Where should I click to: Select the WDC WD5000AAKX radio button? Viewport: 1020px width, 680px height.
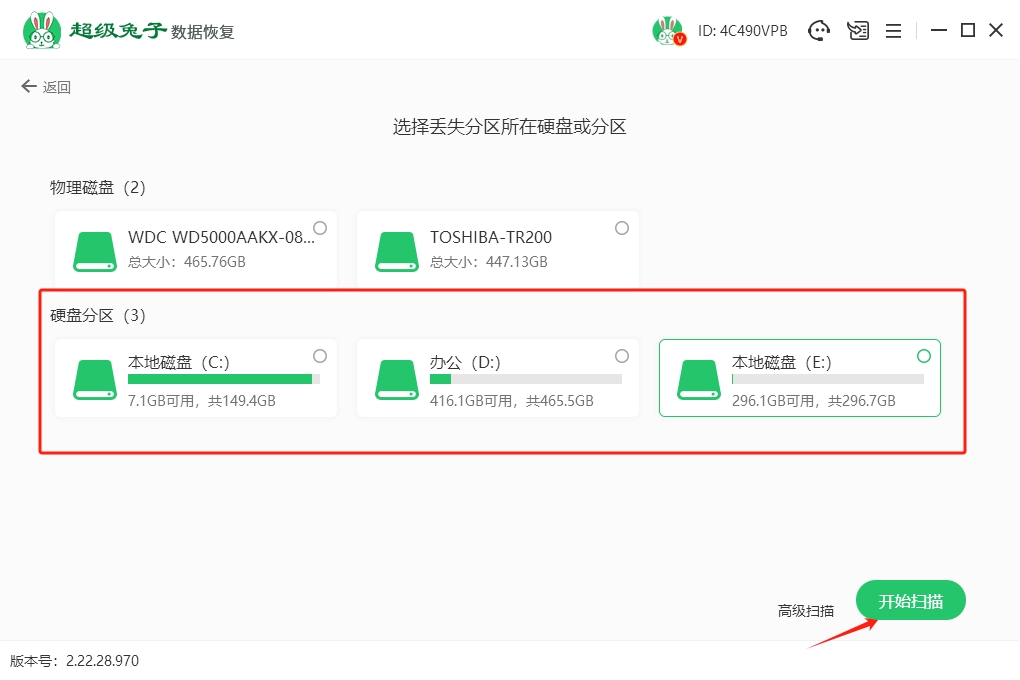[320, 228]
